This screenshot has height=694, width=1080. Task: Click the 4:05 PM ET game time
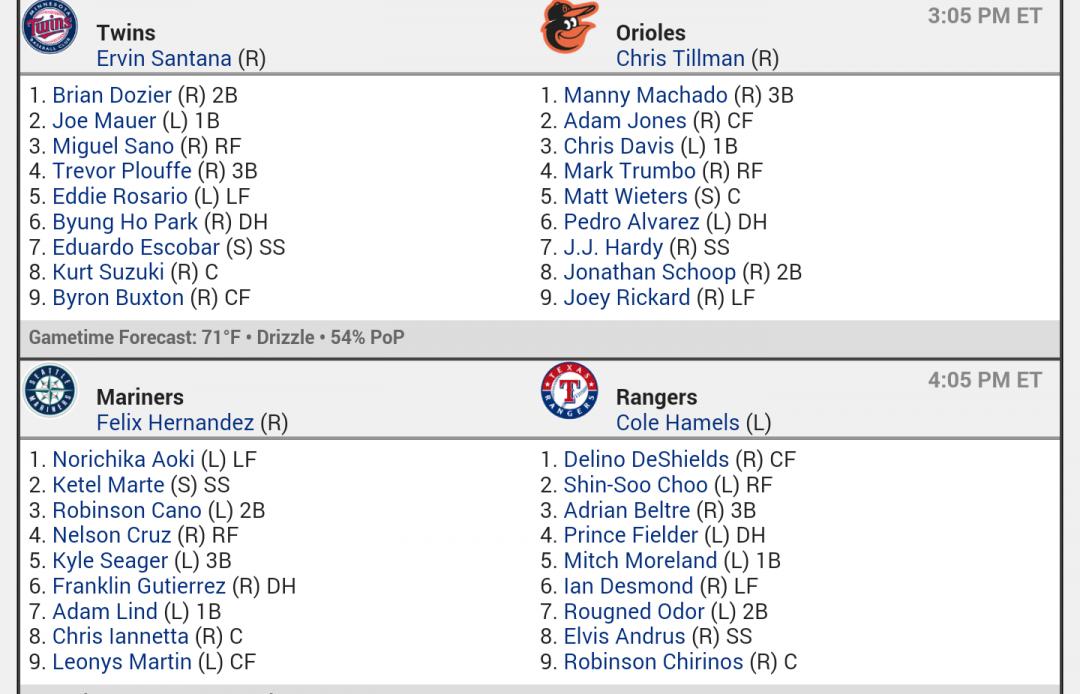984,380
